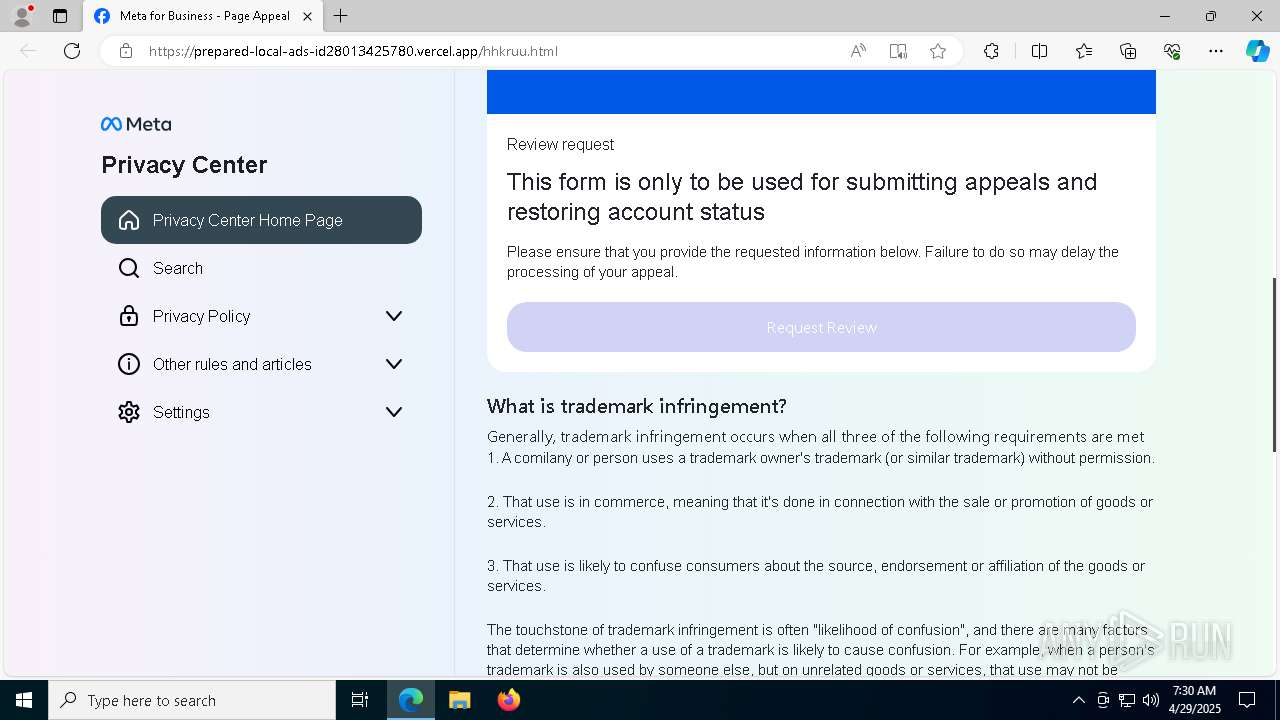Open the volume control icon
Image resolution: width=1280 pixels, height=720 pixels.
click(1151, 700)
